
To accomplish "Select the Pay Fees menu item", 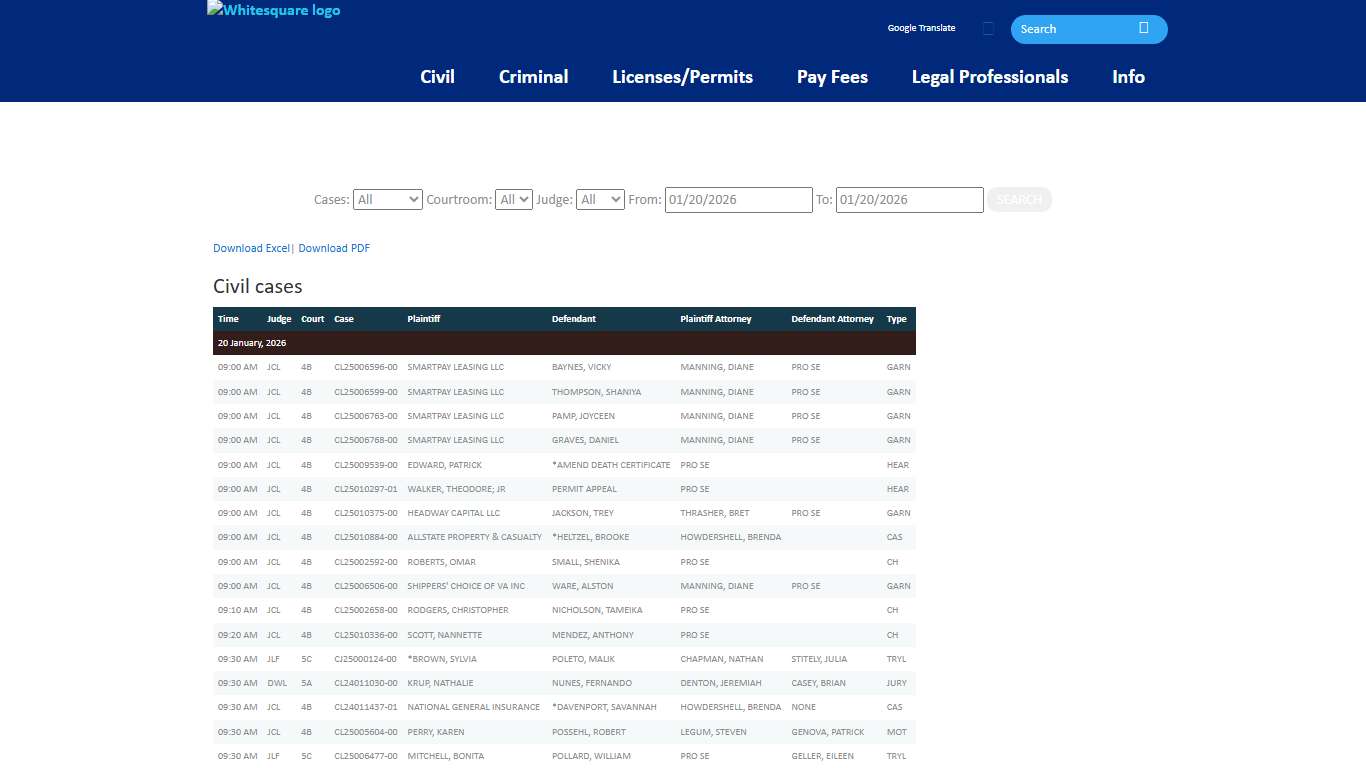I will (832, 77).
